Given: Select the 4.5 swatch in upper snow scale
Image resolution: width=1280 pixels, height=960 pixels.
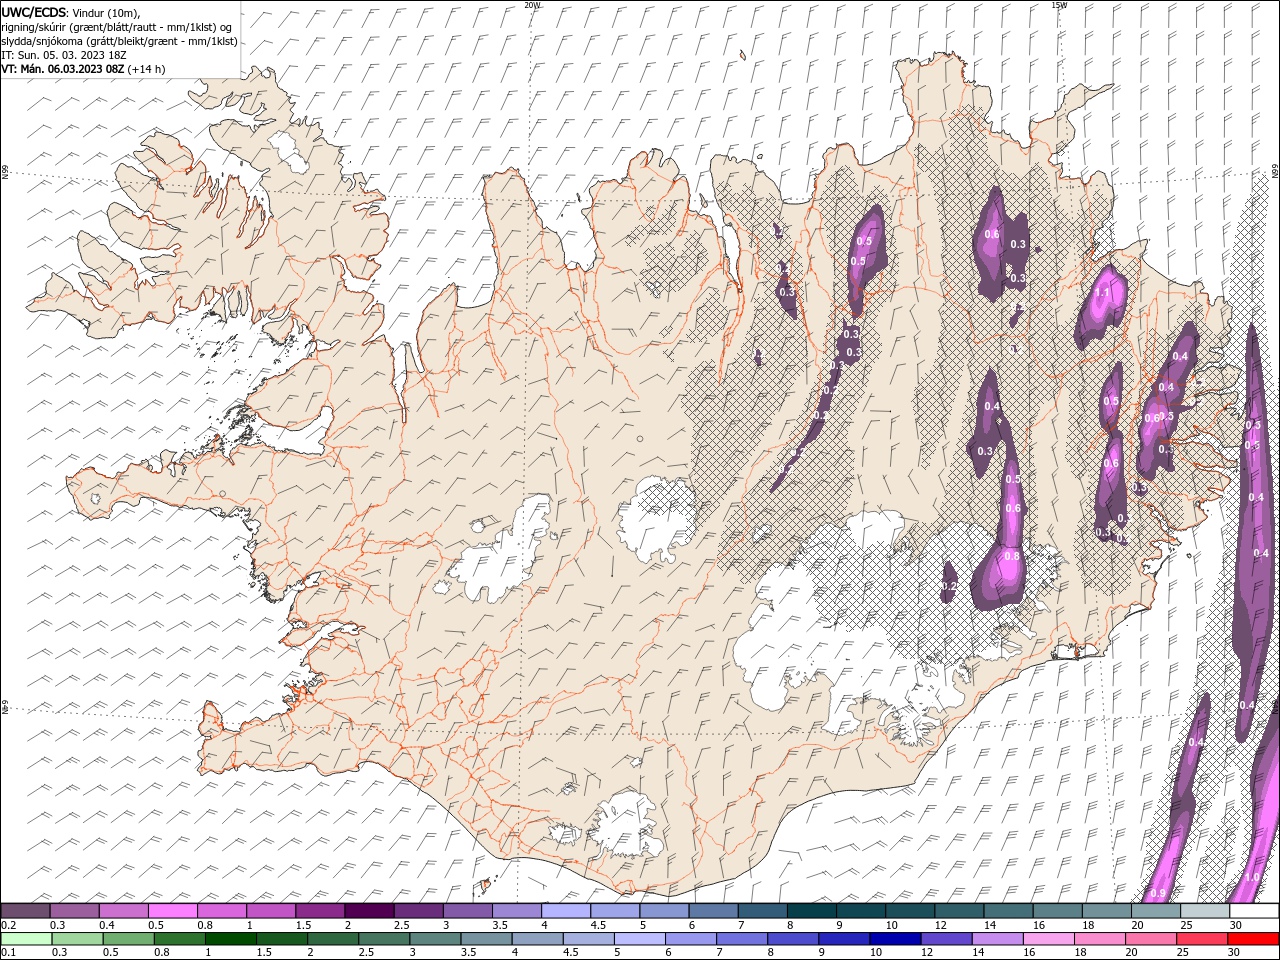Looking at the screenshot, I should (614, 911).
